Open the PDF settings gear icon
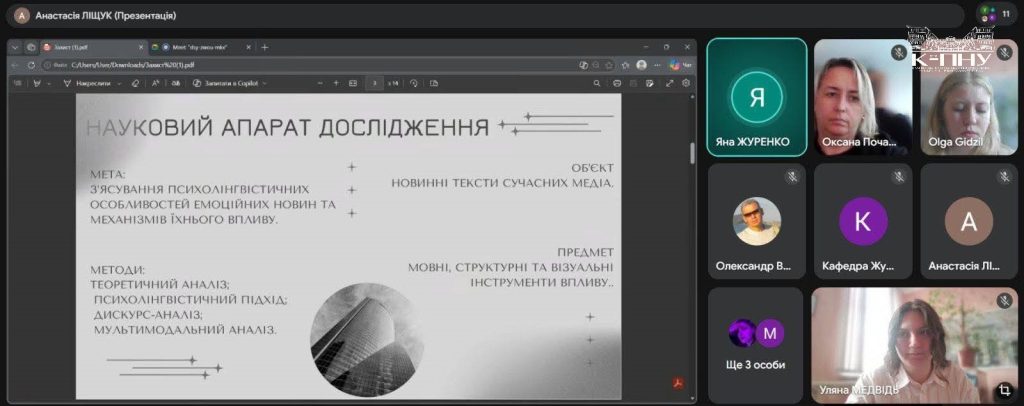This screenshot has width=1024, height=406. pyautogui.click(x=686, y=84)
